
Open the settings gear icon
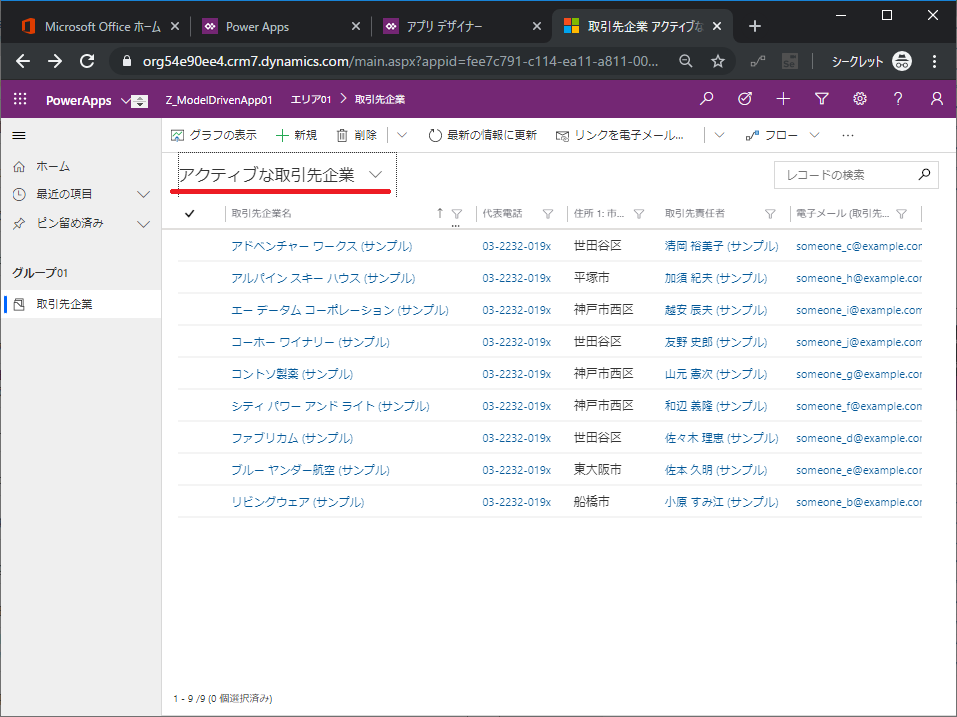point(860,99)
